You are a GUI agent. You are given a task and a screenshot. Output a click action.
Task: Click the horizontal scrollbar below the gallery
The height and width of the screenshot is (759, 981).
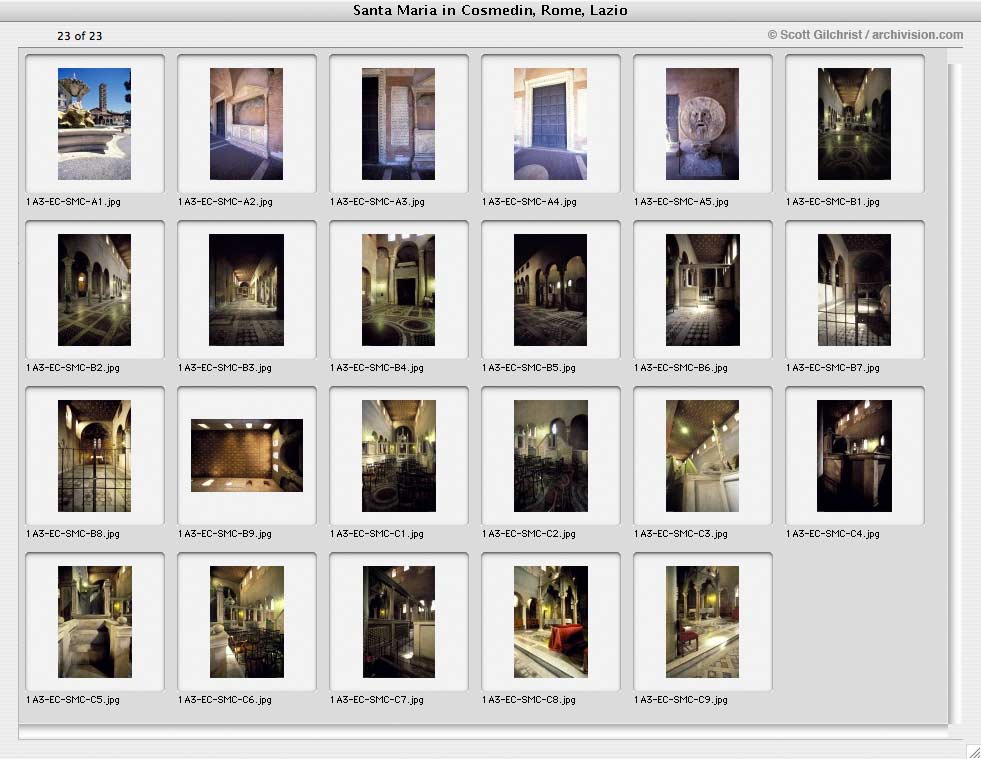coord(482,731)
